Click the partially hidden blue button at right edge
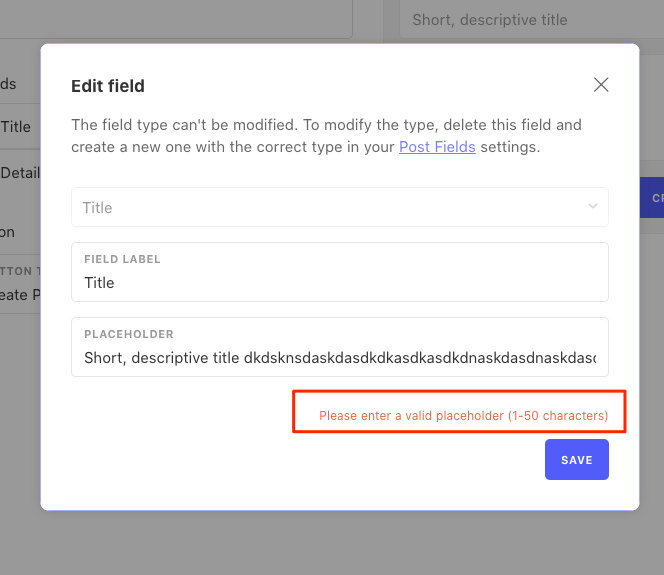Viewport: 664px width, 575px height. [652, 198]
